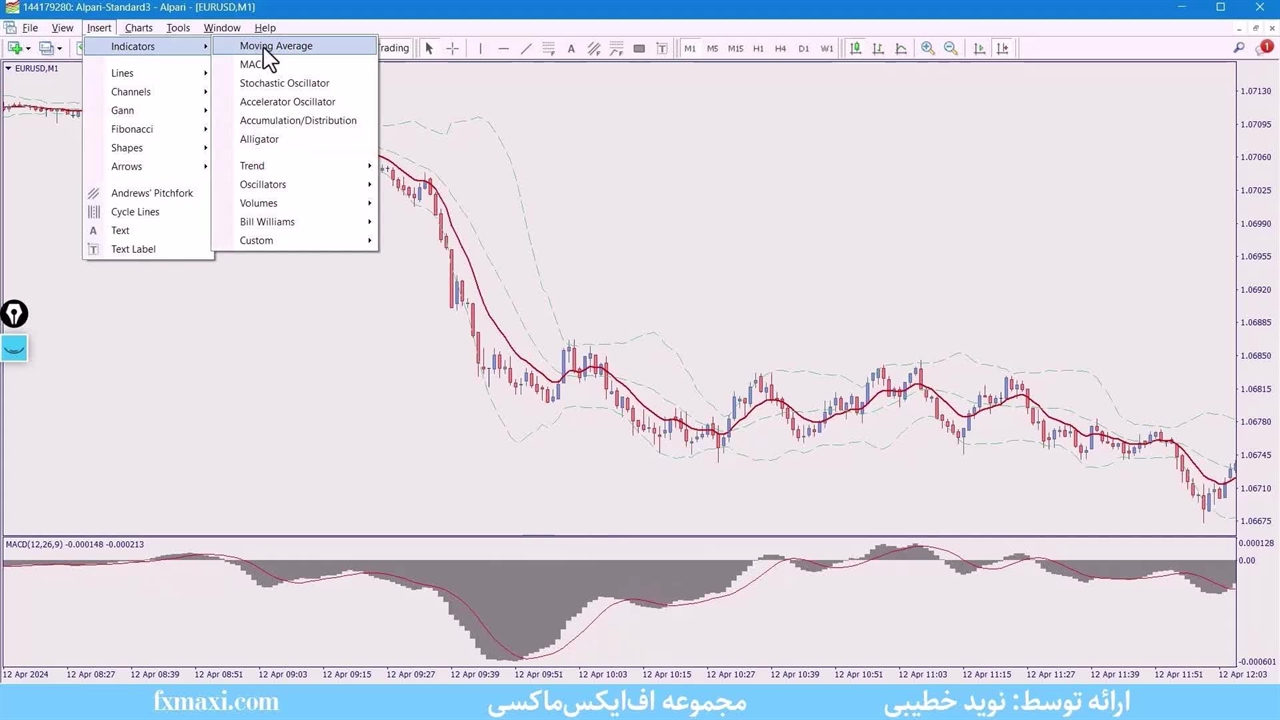Choose Moving Average from Indicators menu
This screenshot has height=720, width=1280.
point(276,46)
